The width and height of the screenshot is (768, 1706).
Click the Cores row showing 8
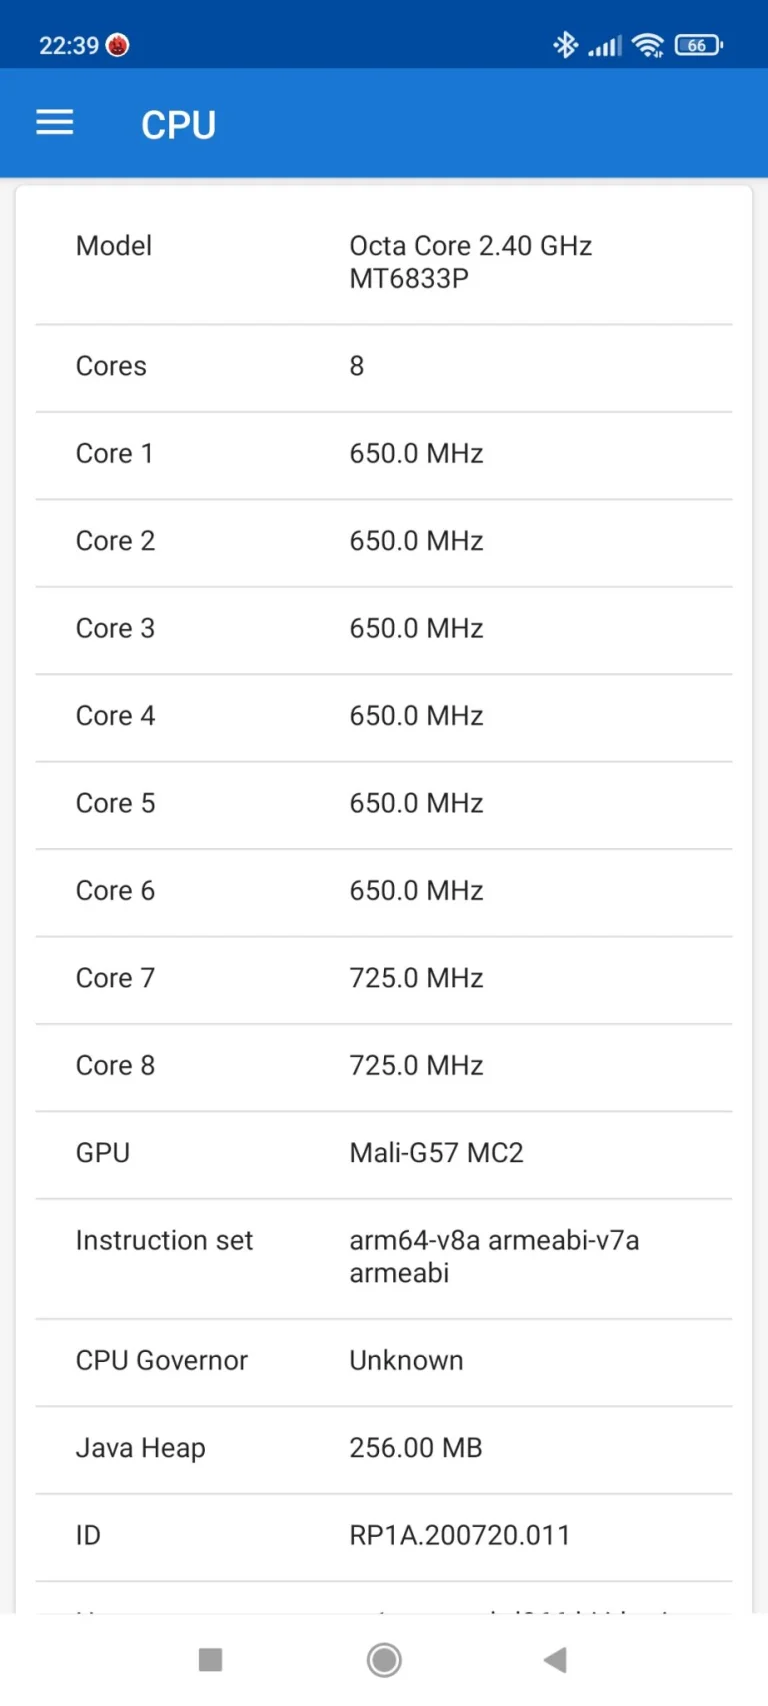384,367
